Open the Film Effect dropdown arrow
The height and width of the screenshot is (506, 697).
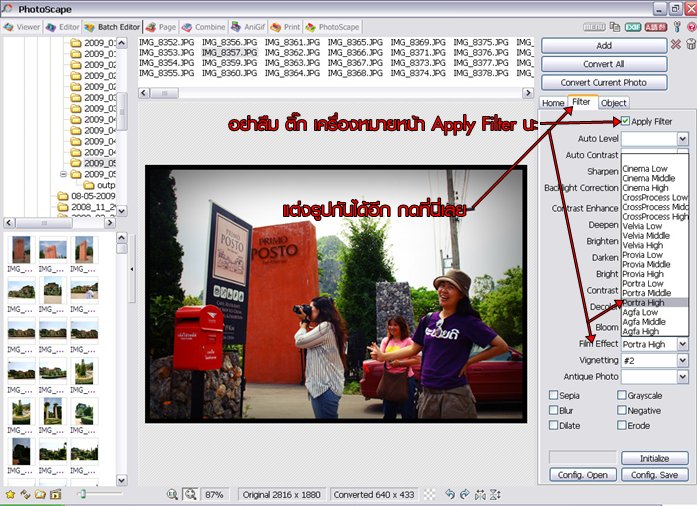tap(683, 344)
